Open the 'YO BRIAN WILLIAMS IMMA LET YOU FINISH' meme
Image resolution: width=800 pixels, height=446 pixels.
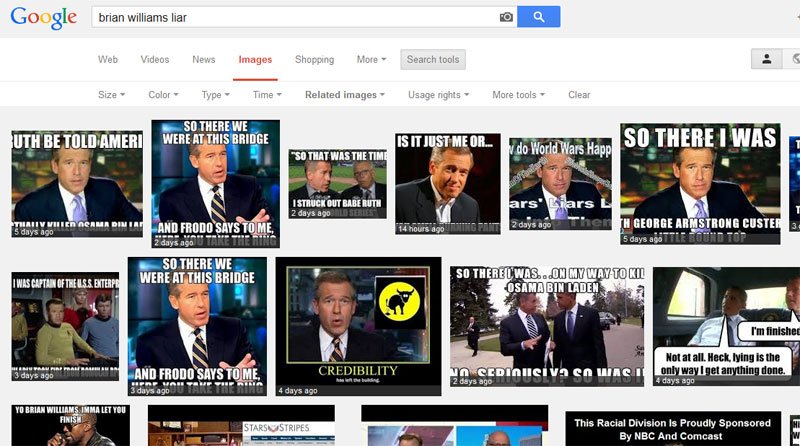pyautogui.click(x=70, y=426)
